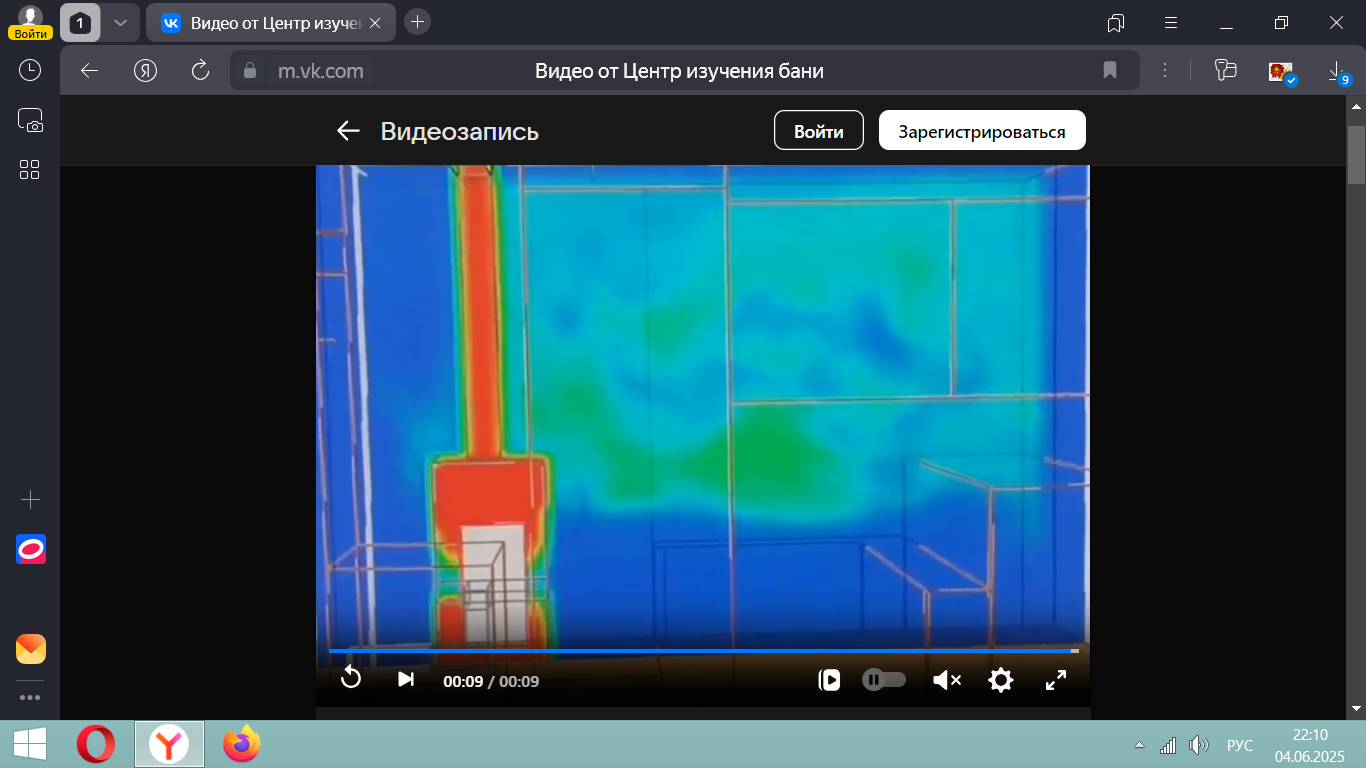This screenshot has width=1366, height=768.
Task: Enter fullscreen video mode
Action: tap(1055, 680)
